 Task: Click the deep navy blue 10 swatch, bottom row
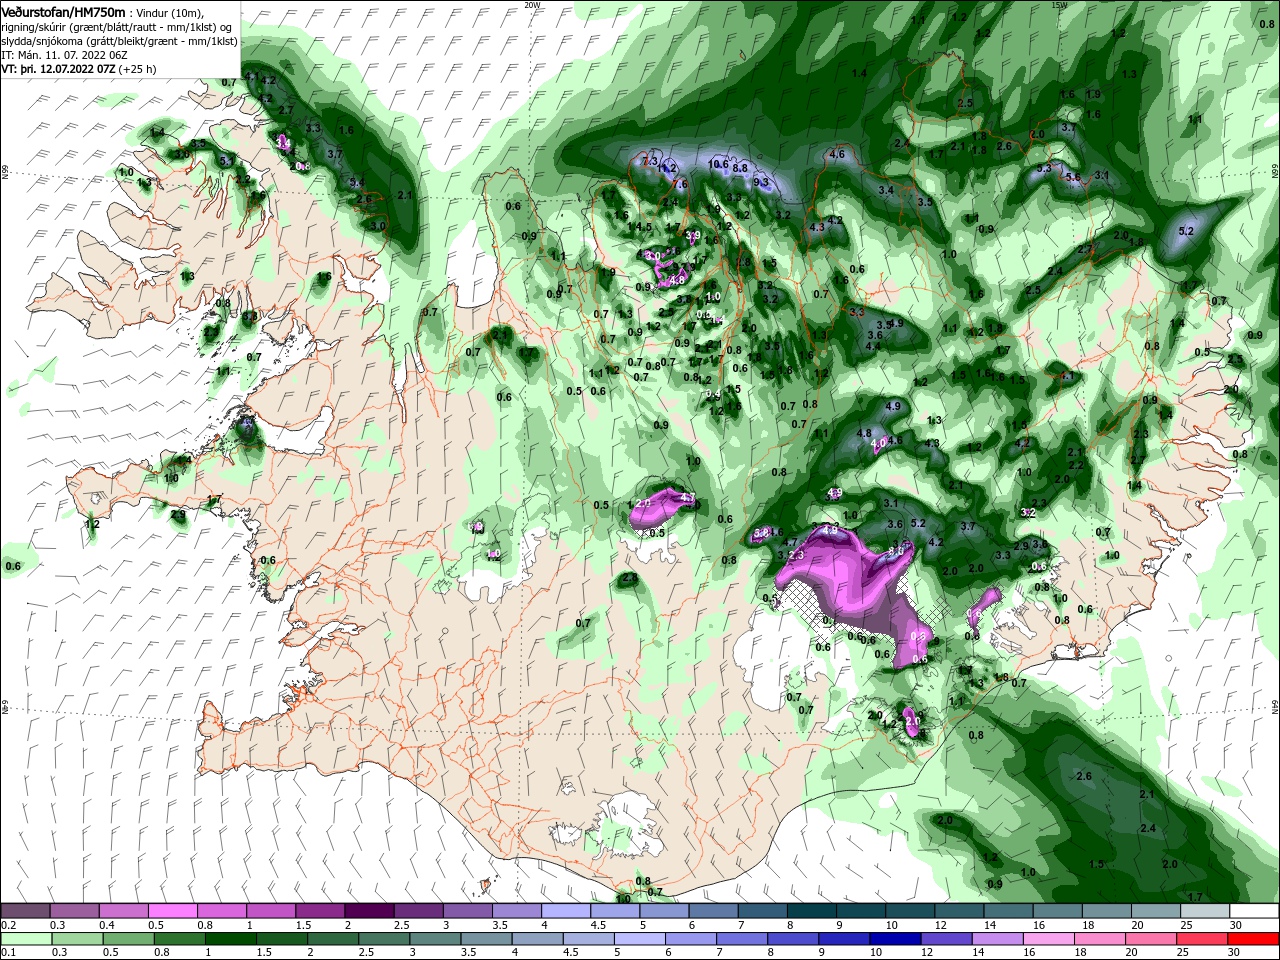pyautogui.click(x=896, y=939)
